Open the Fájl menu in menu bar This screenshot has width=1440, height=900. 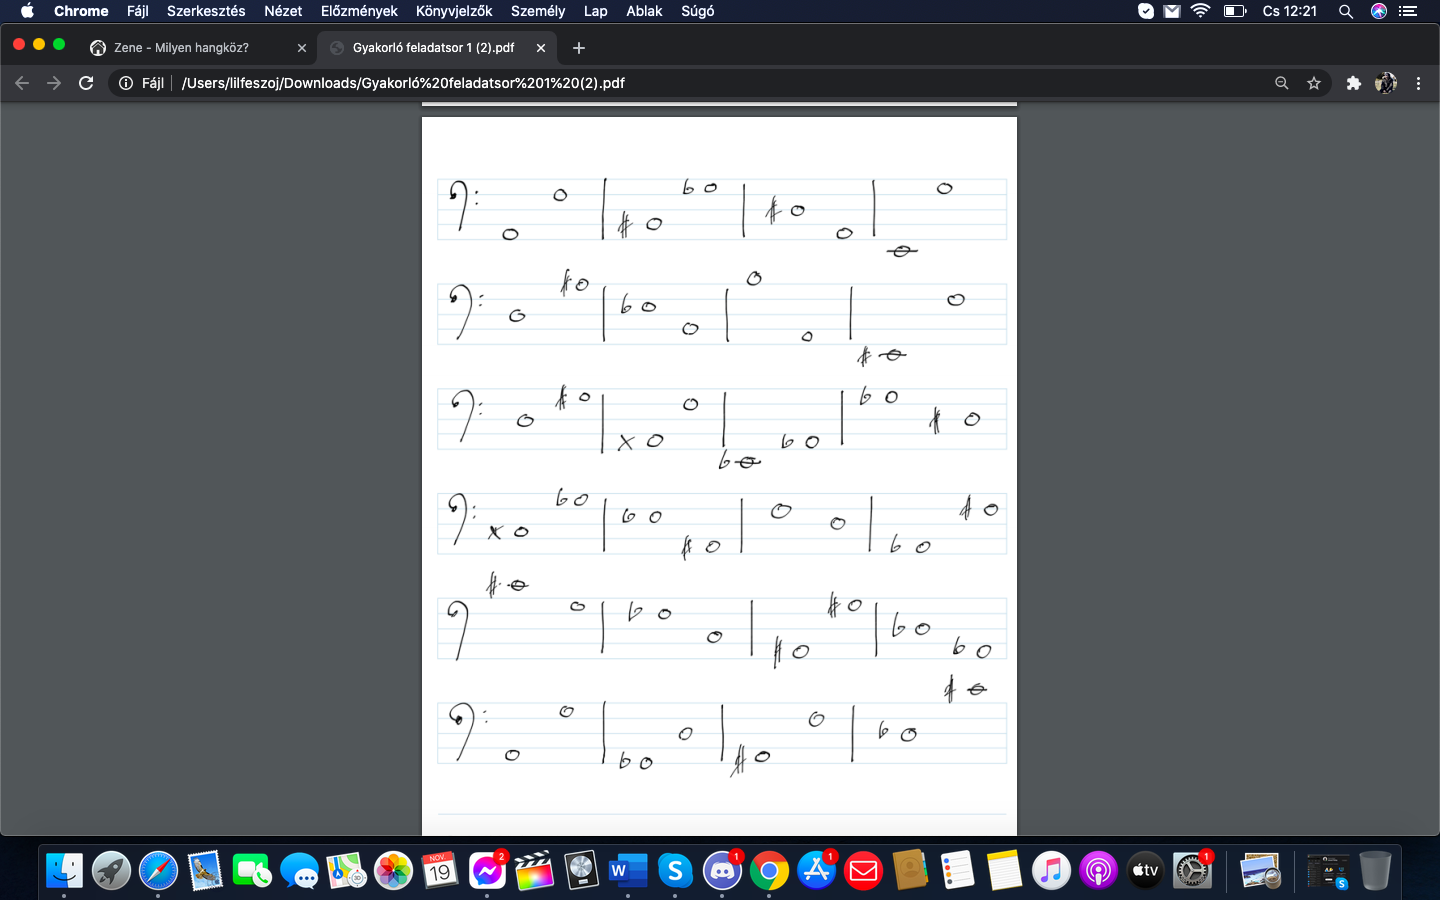point(137,11)
